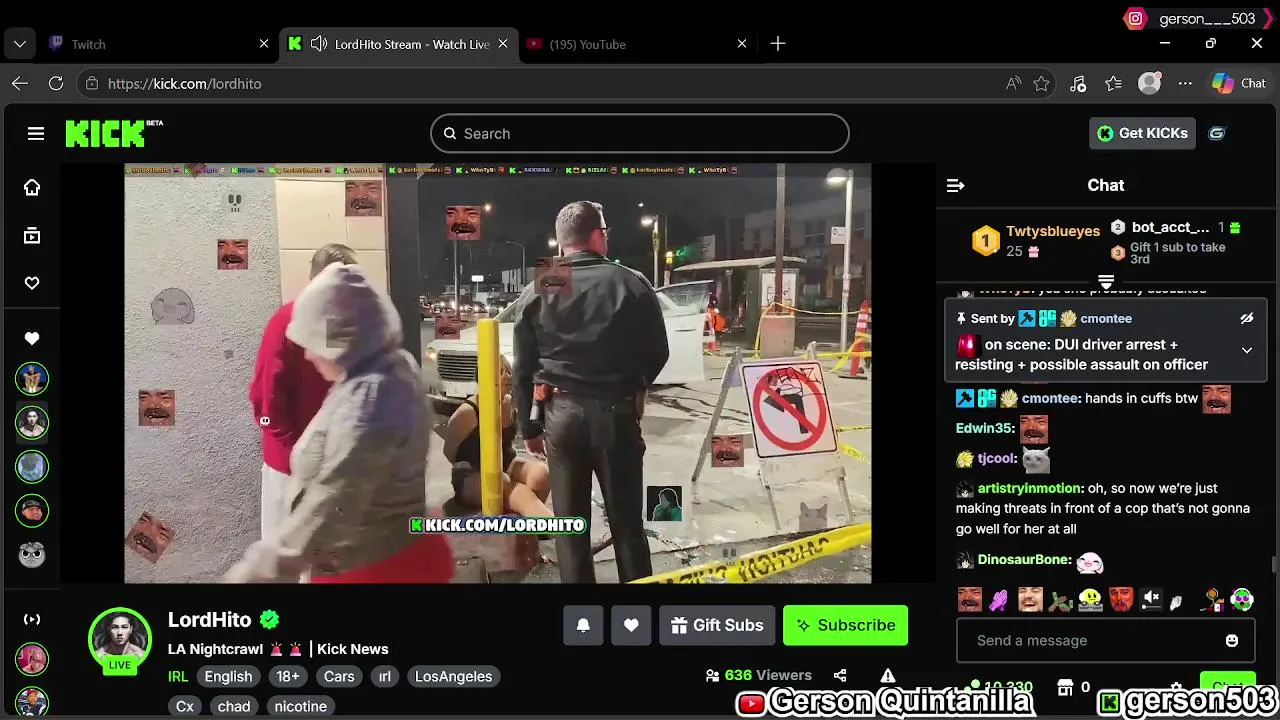Focus the Kick Search box
Viewport: 1280px width, 720px height.
640,133
